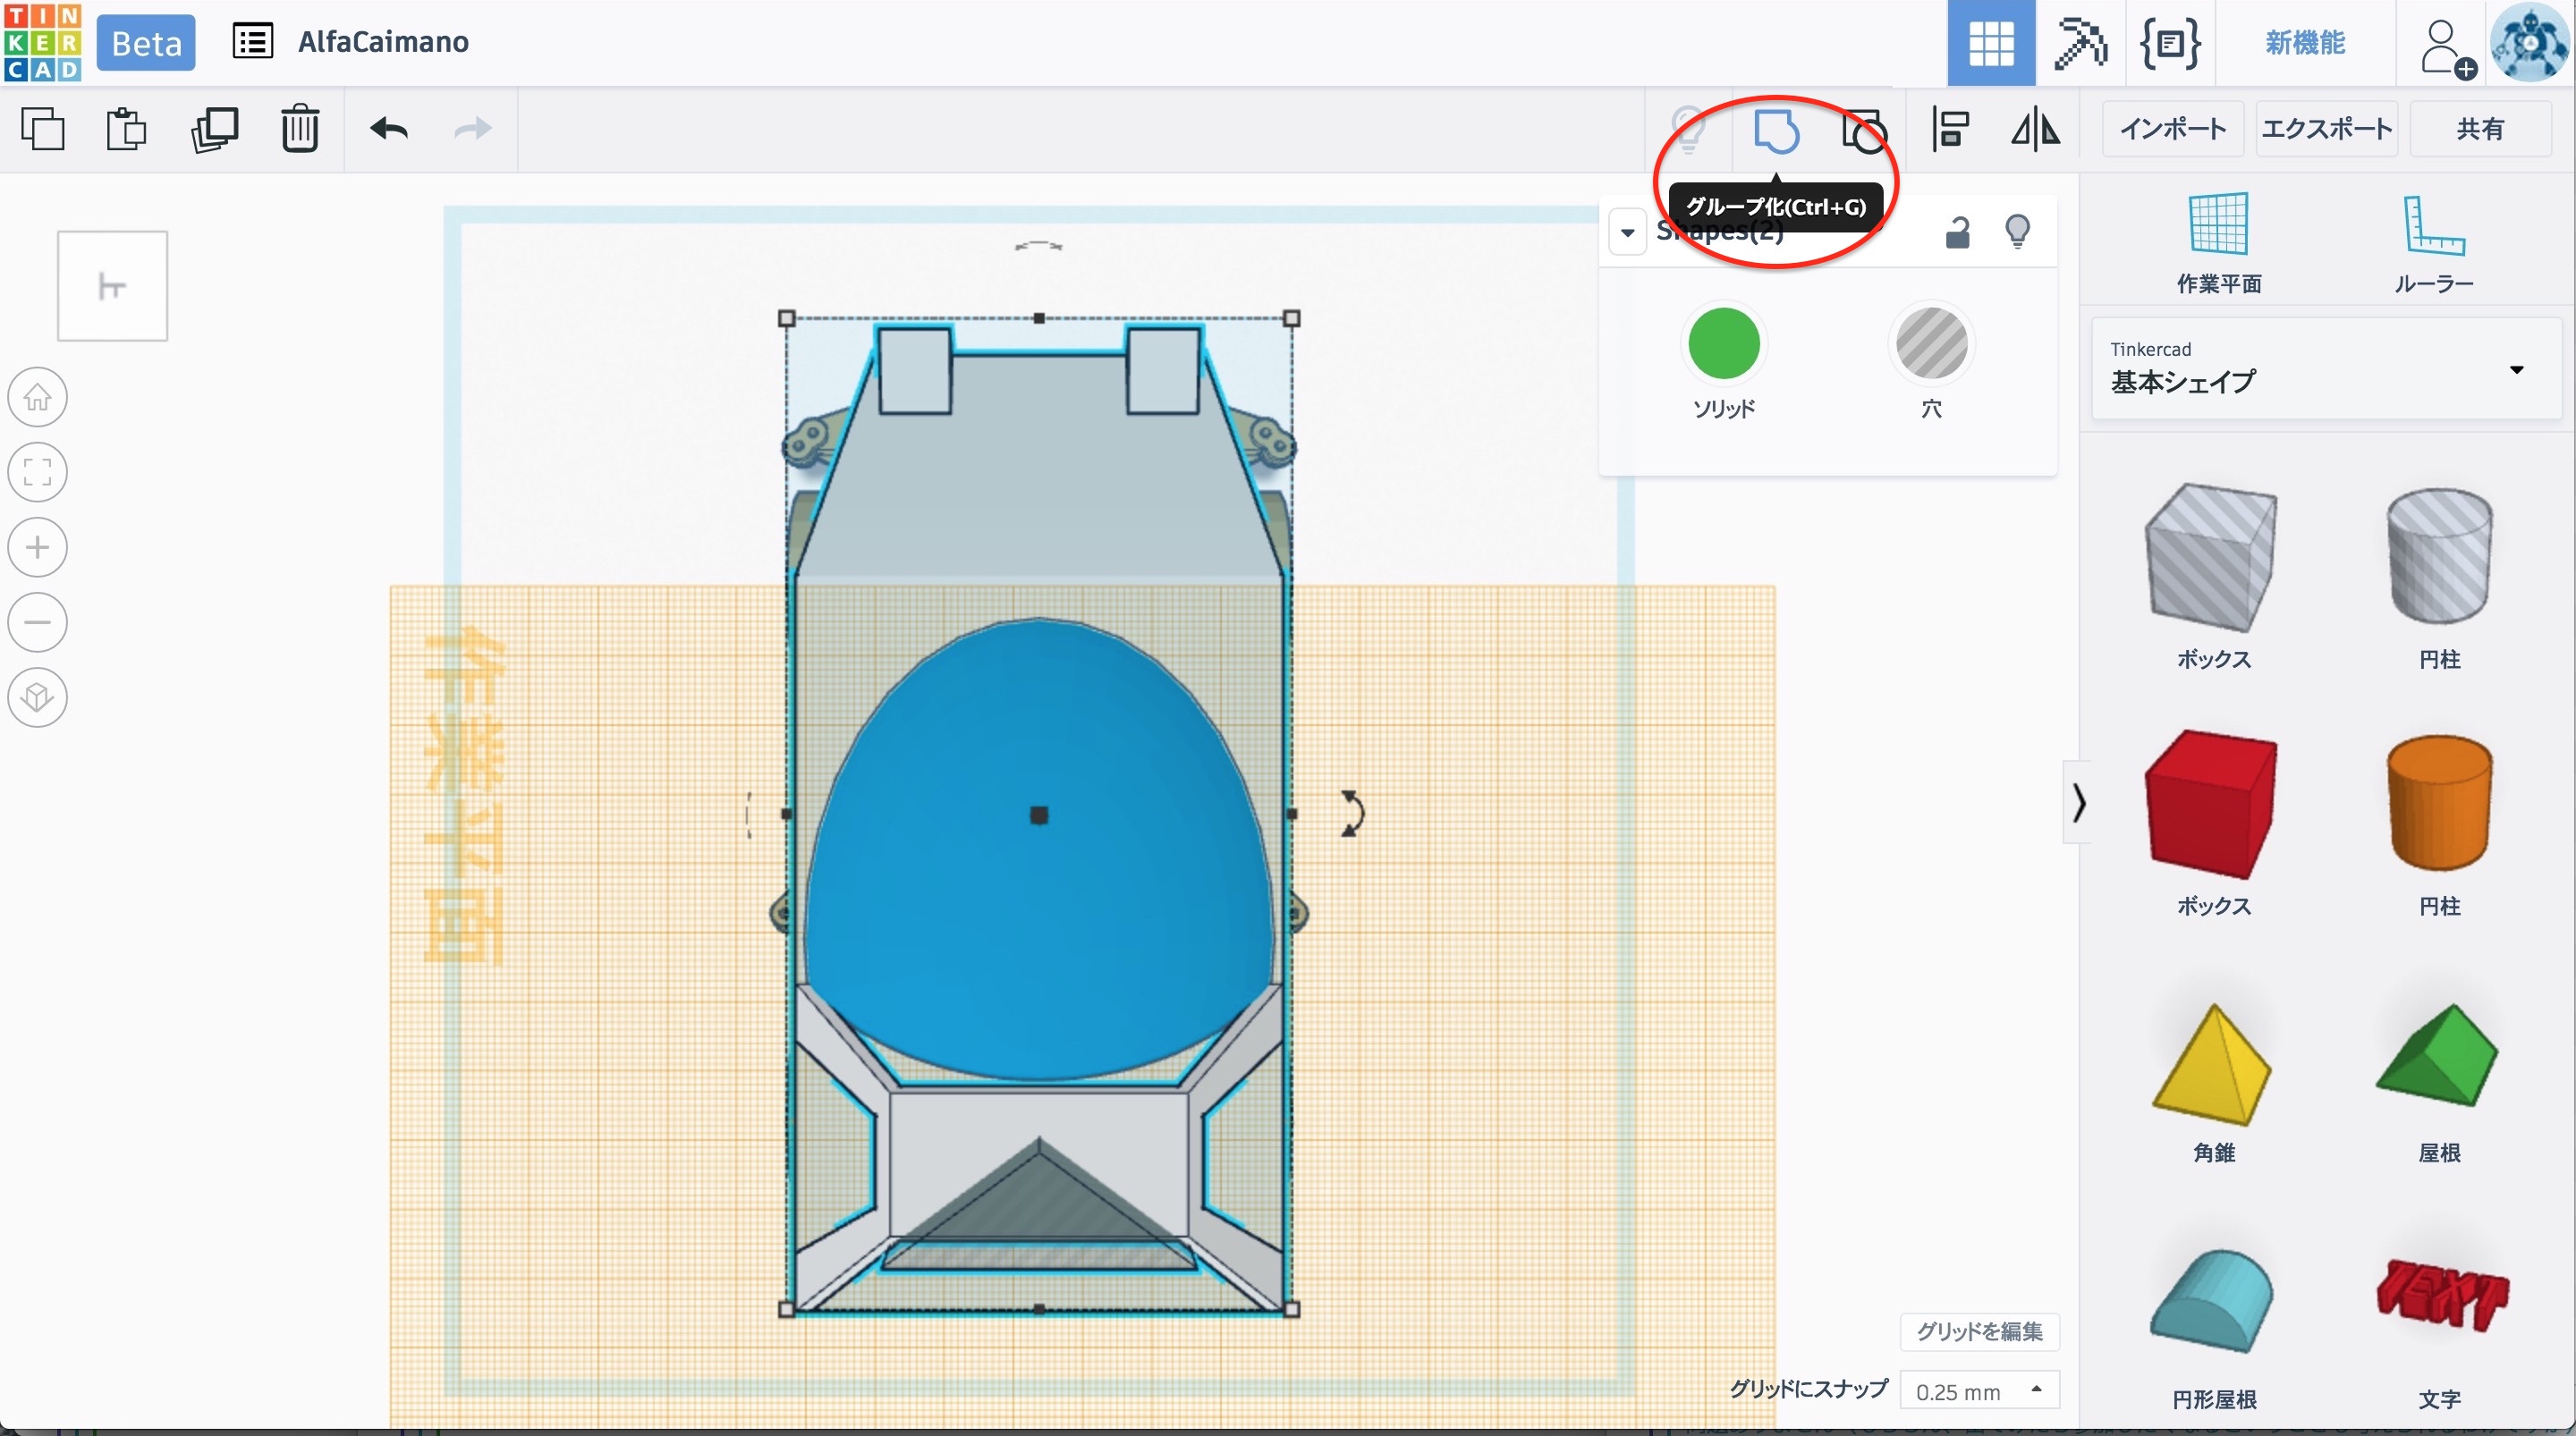Undo the last action

click(389, 129)
